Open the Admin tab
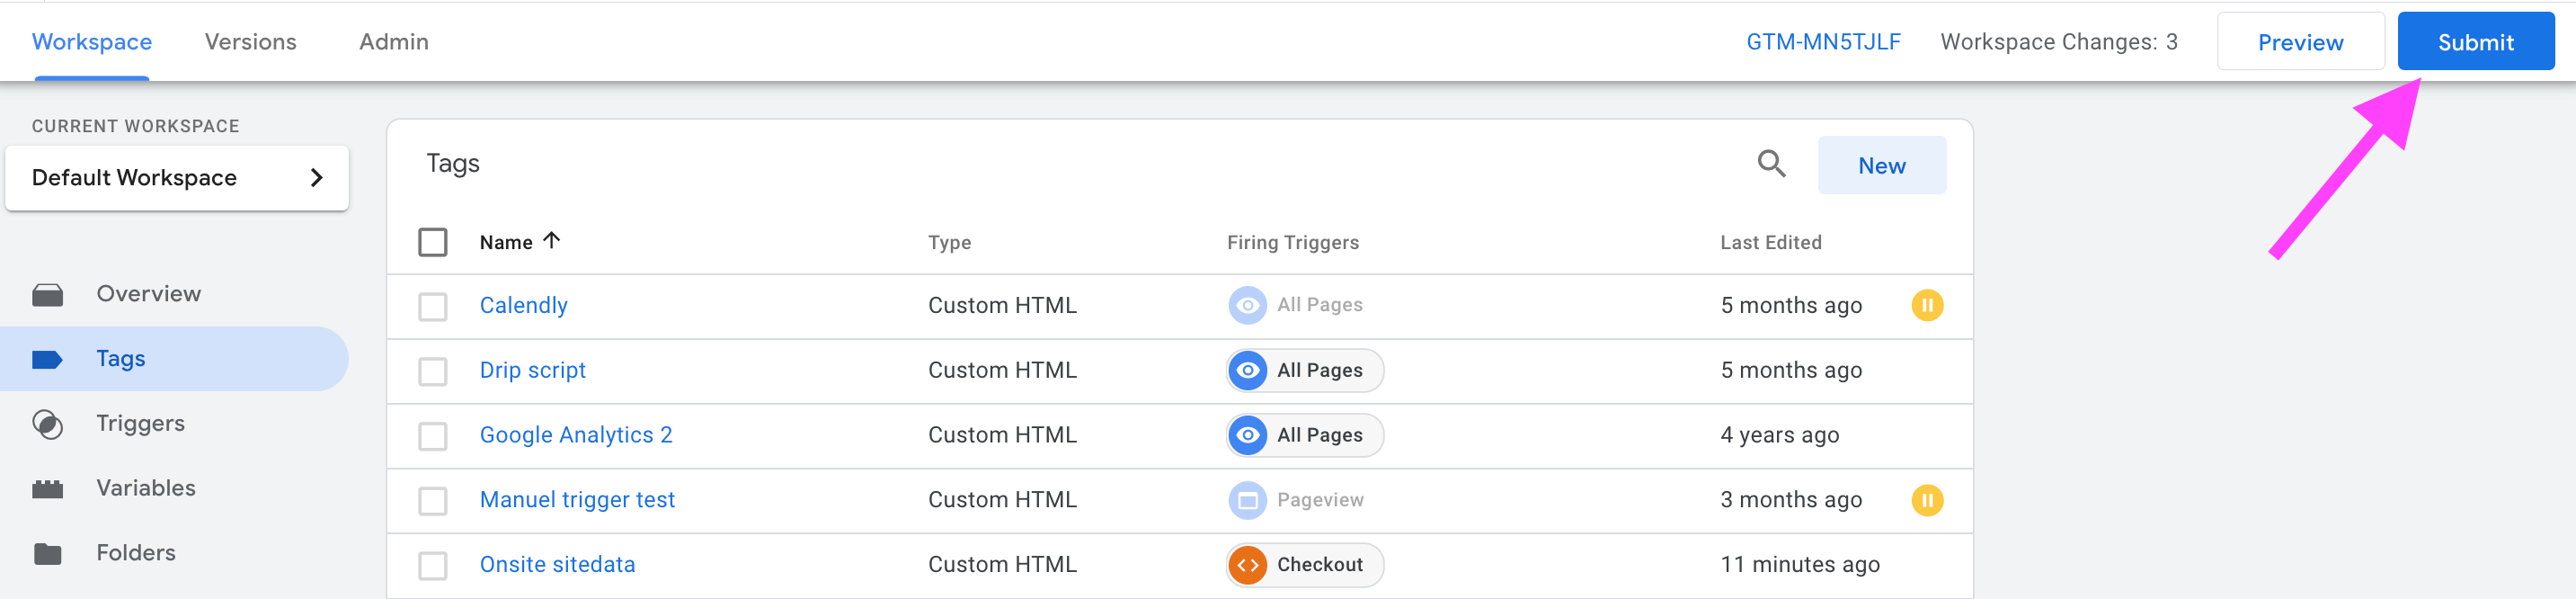Image resolution: width=2576 pixels, height=599 pixels. (x=393, y=42)
